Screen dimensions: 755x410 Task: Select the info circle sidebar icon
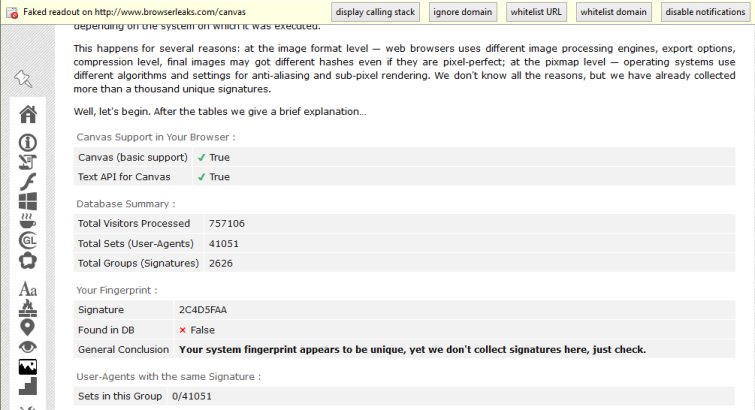27,143
